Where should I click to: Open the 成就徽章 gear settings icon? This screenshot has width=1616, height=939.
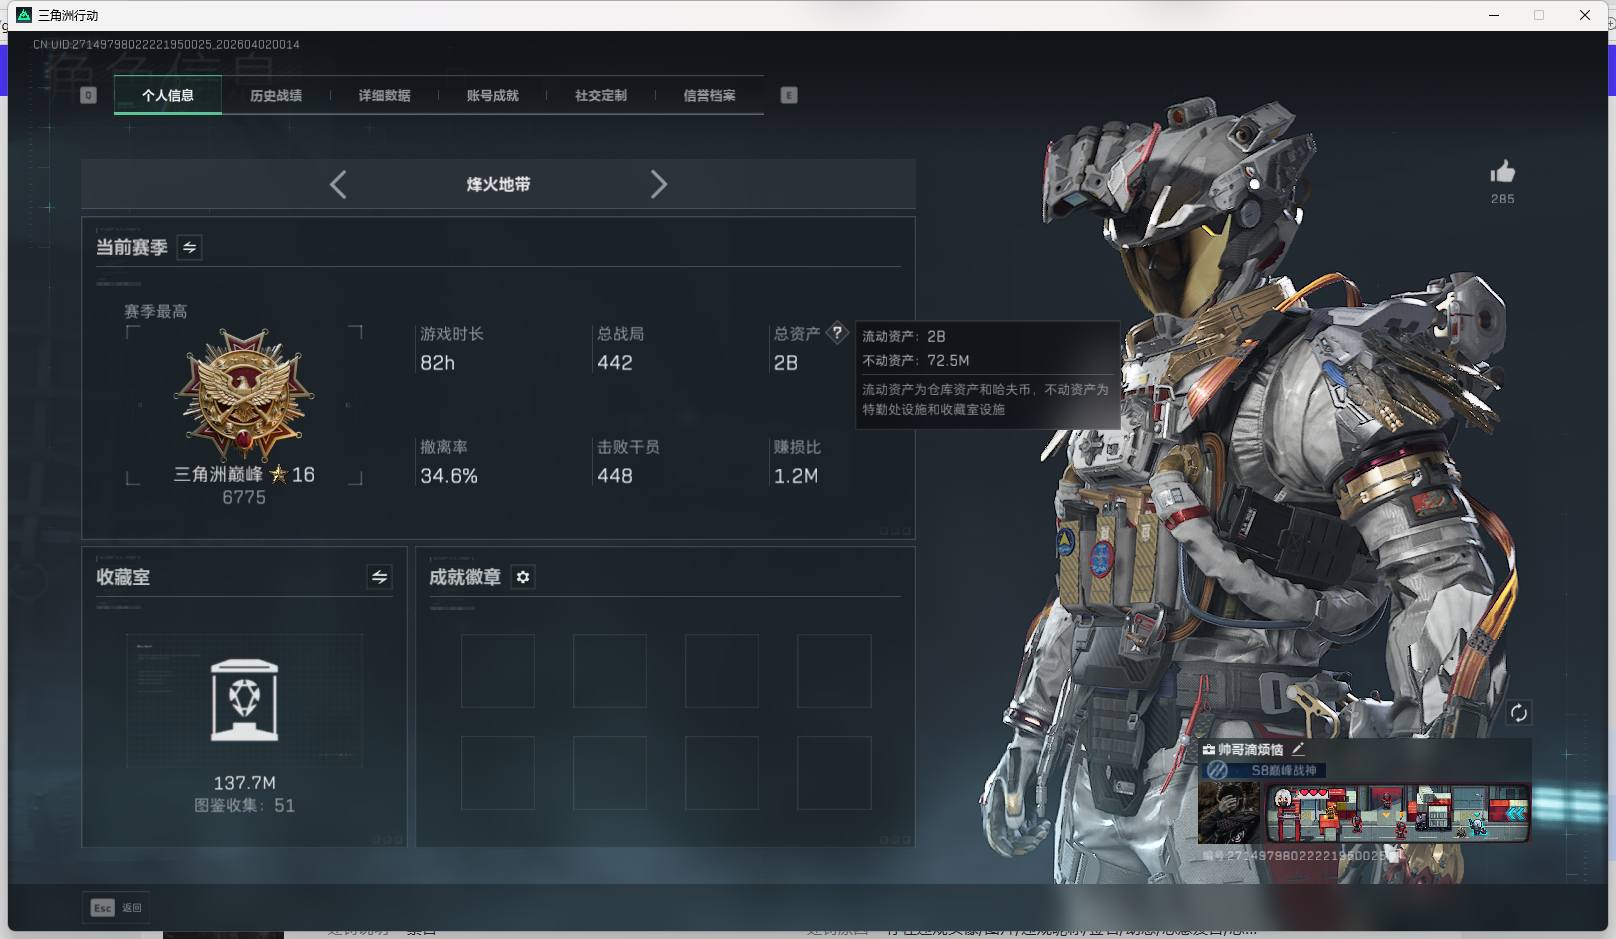[x=523, y=577]
